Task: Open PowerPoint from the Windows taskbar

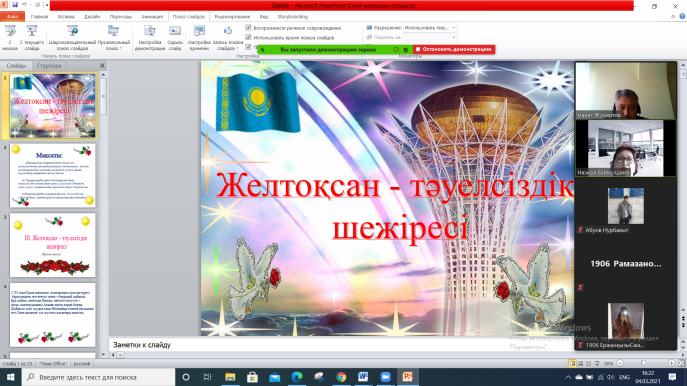Action: point(407,377)
